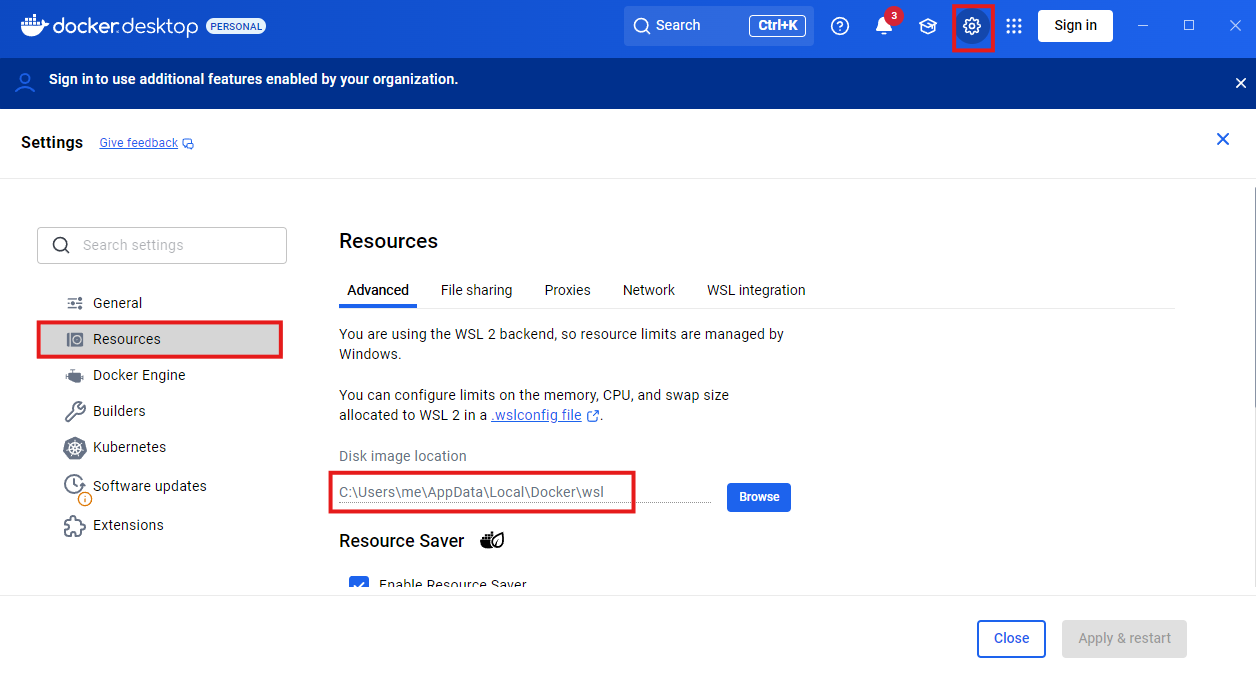The image size is (1256, 679).
Task: Click the PERSONAL plan badge
Action: (236, 26)
